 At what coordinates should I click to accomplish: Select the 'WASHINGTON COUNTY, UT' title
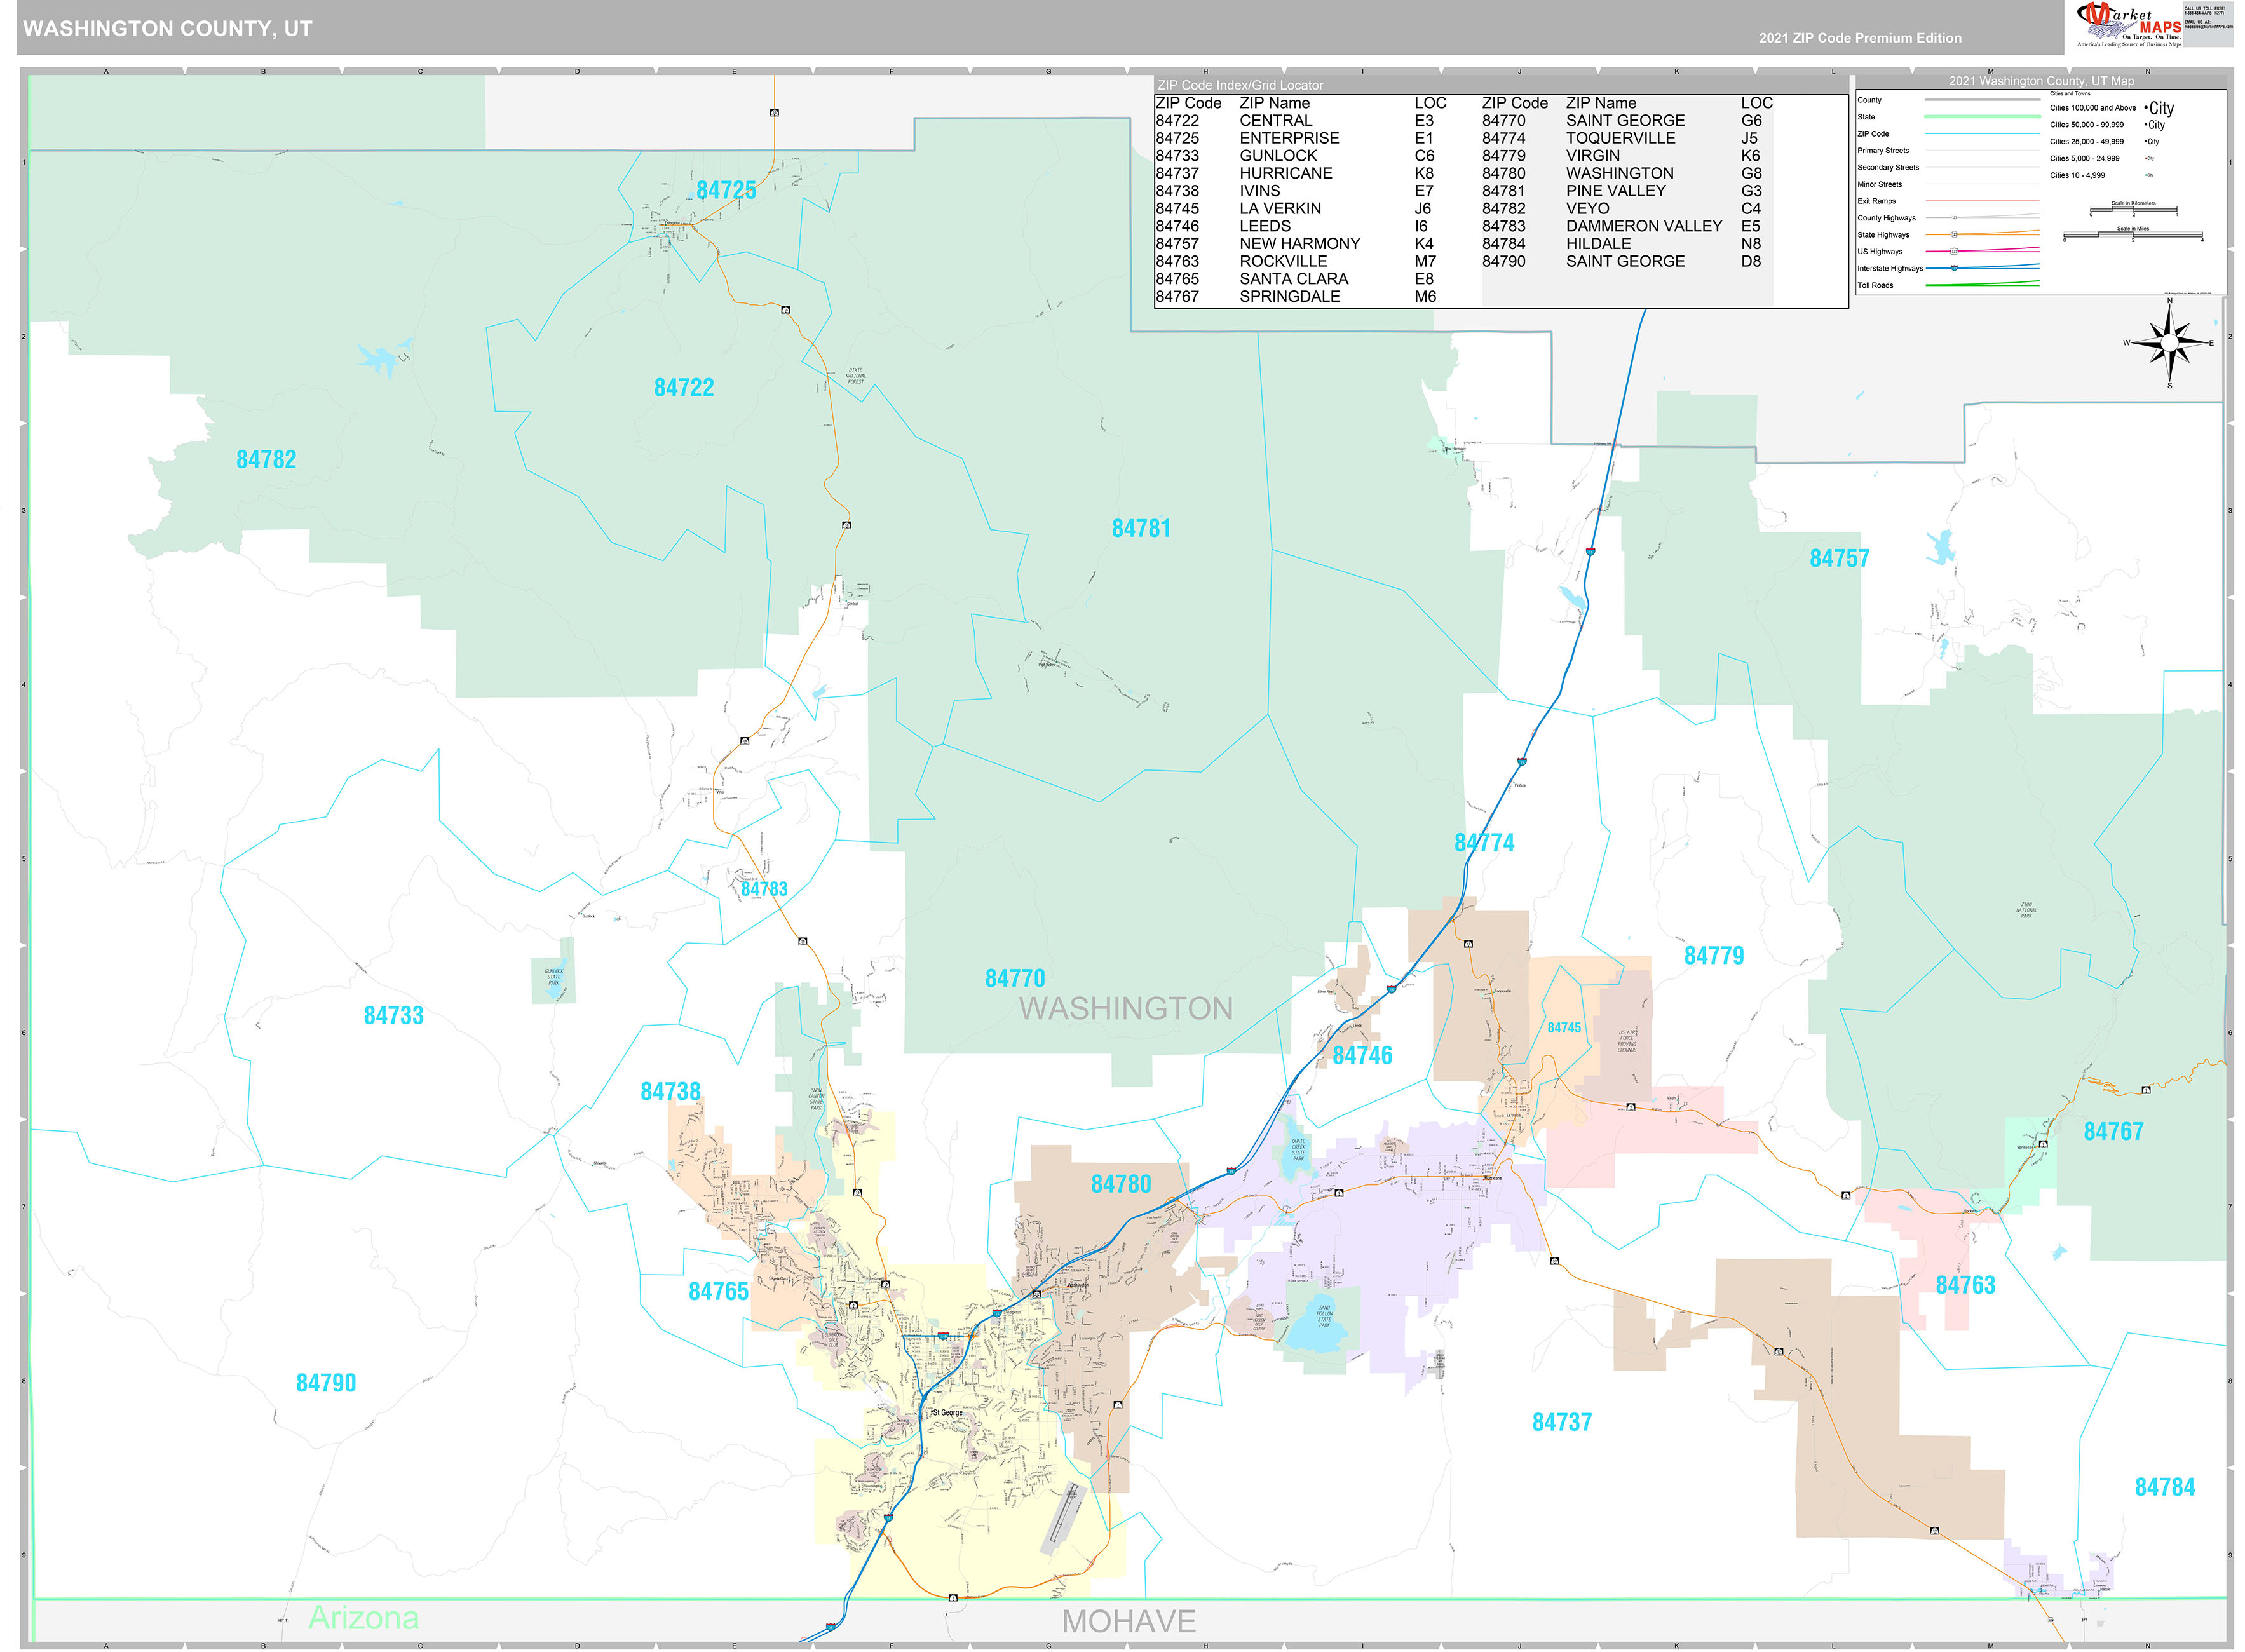click(x=168, y=29)
